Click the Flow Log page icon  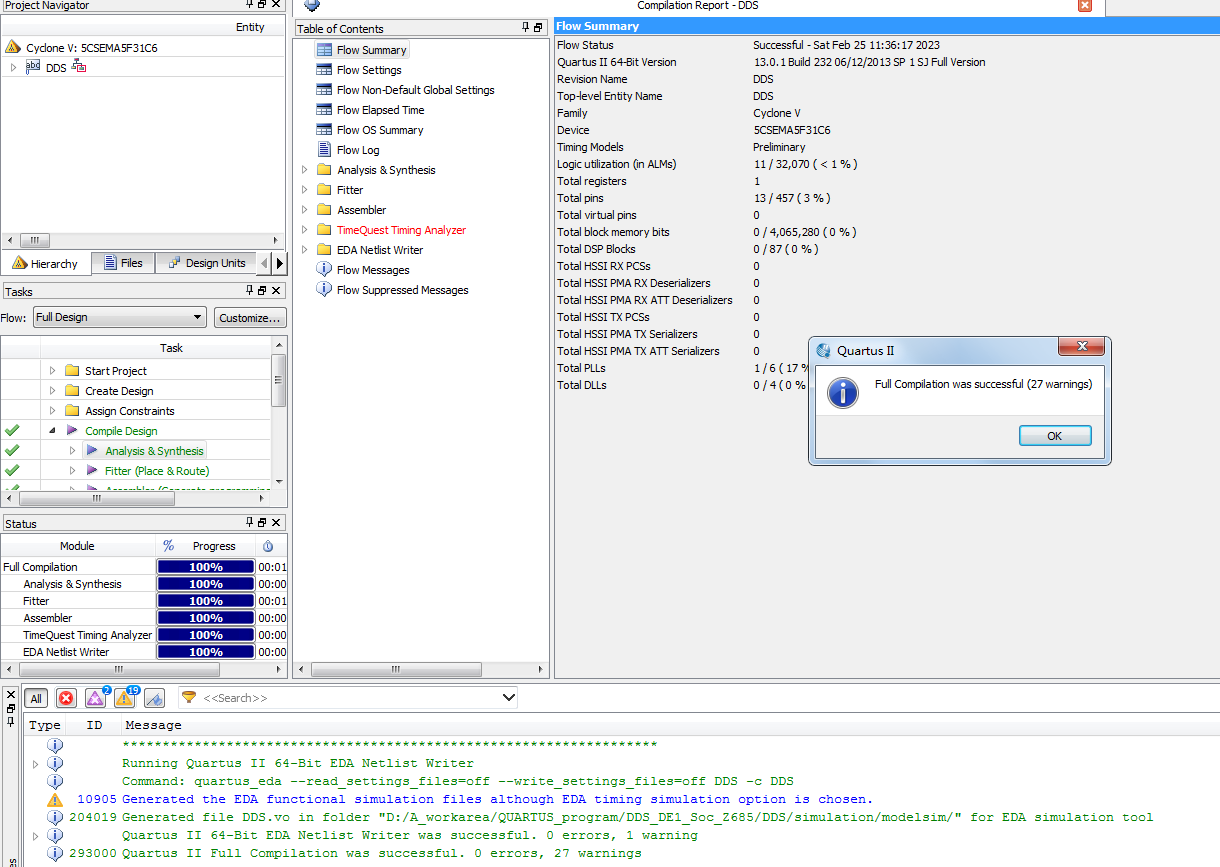tap(324, 150)
